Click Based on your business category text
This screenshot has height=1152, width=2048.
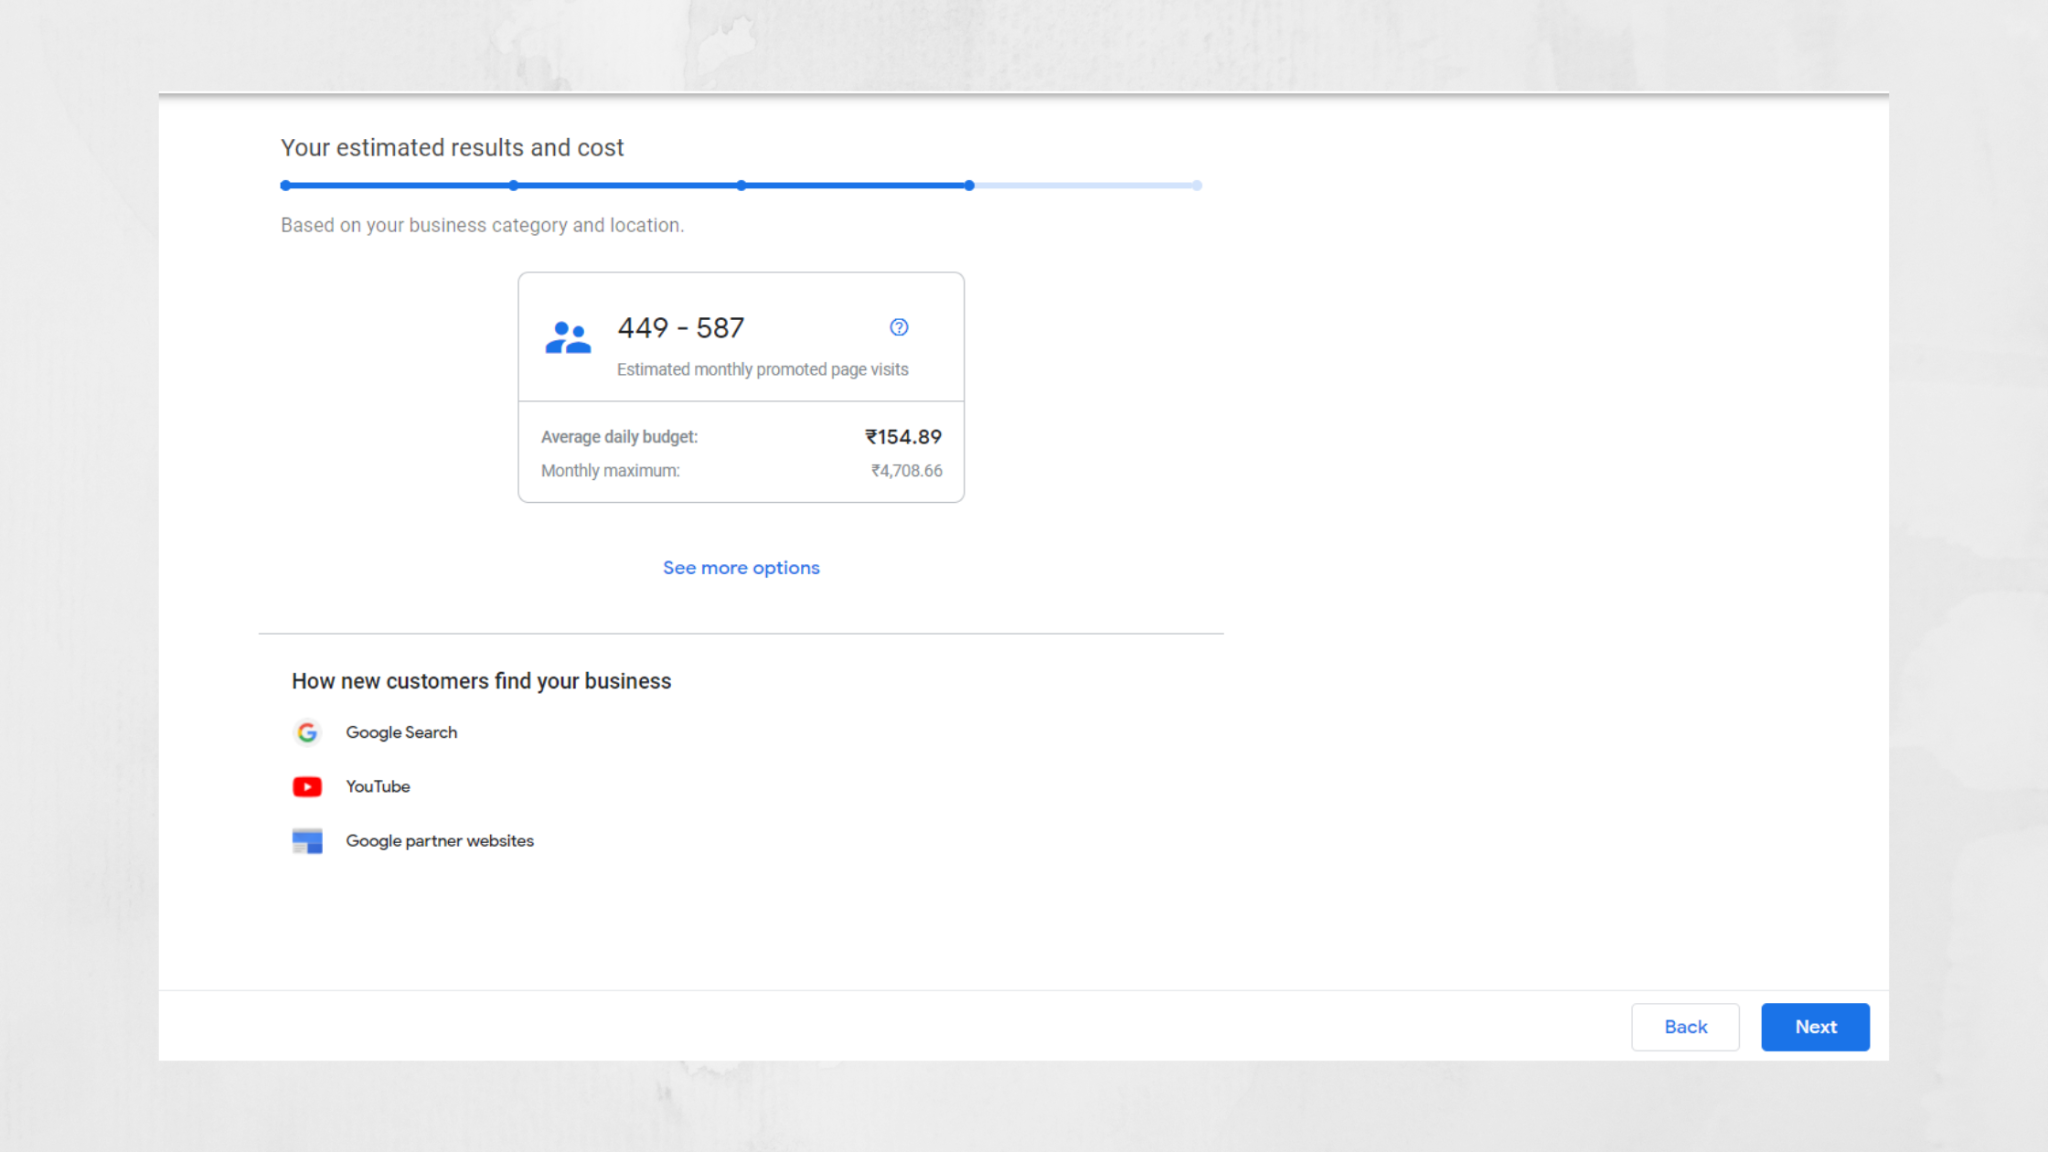point(482,226)
